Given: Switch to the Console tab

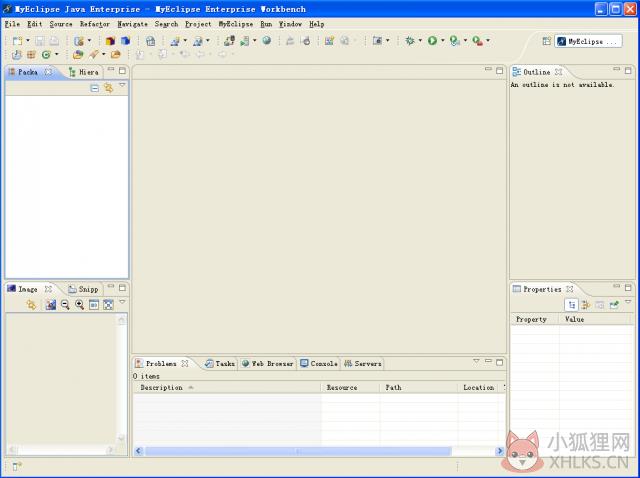Looking at the screenshot, I should 319,363.
